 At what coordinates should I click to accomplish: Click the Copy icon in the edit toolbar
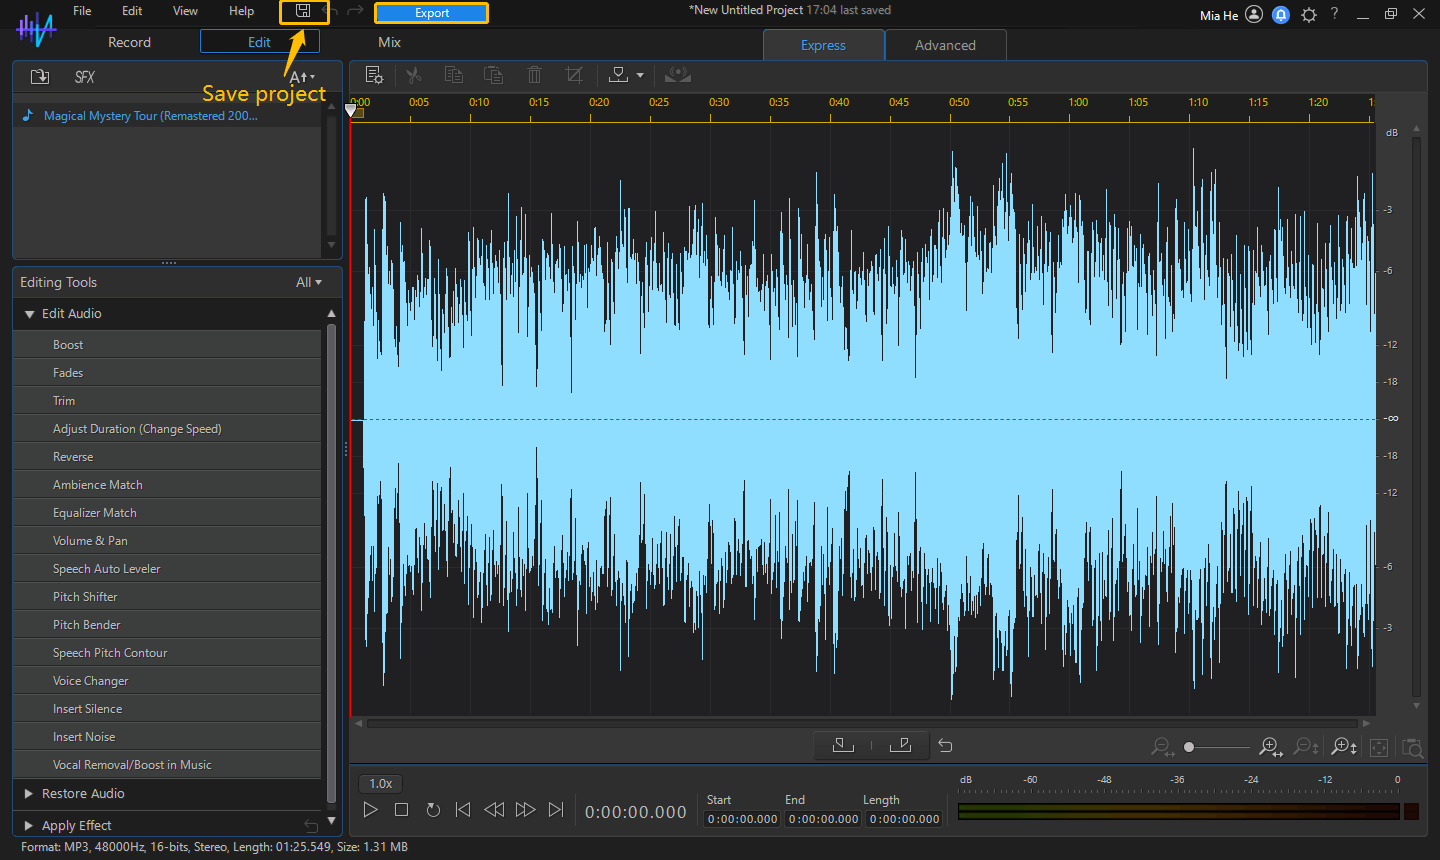coord(453,75)
